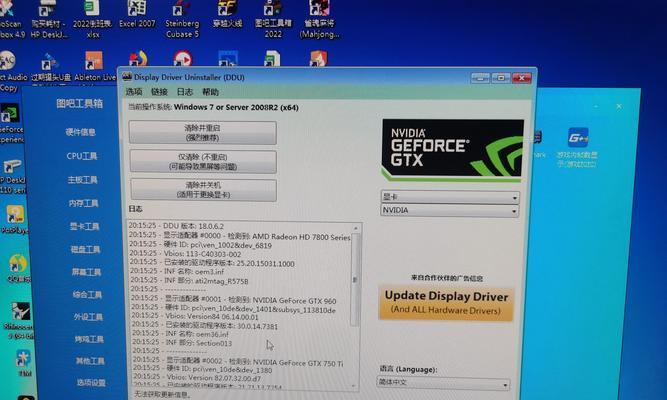Click log line 'Vbios: 113-C40303-002'
This screenshot has width=667, height=400.
point(185,254)
